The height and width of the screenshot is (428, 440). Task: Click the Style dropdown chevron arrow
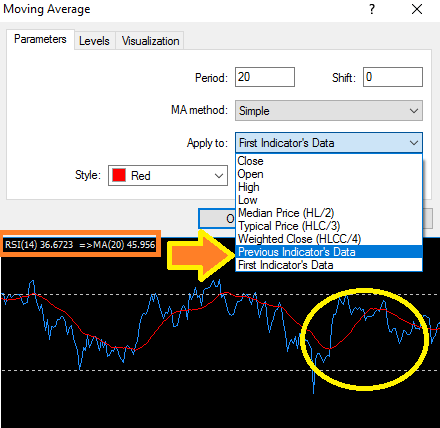pyautogui.click(x=219, y=176)
